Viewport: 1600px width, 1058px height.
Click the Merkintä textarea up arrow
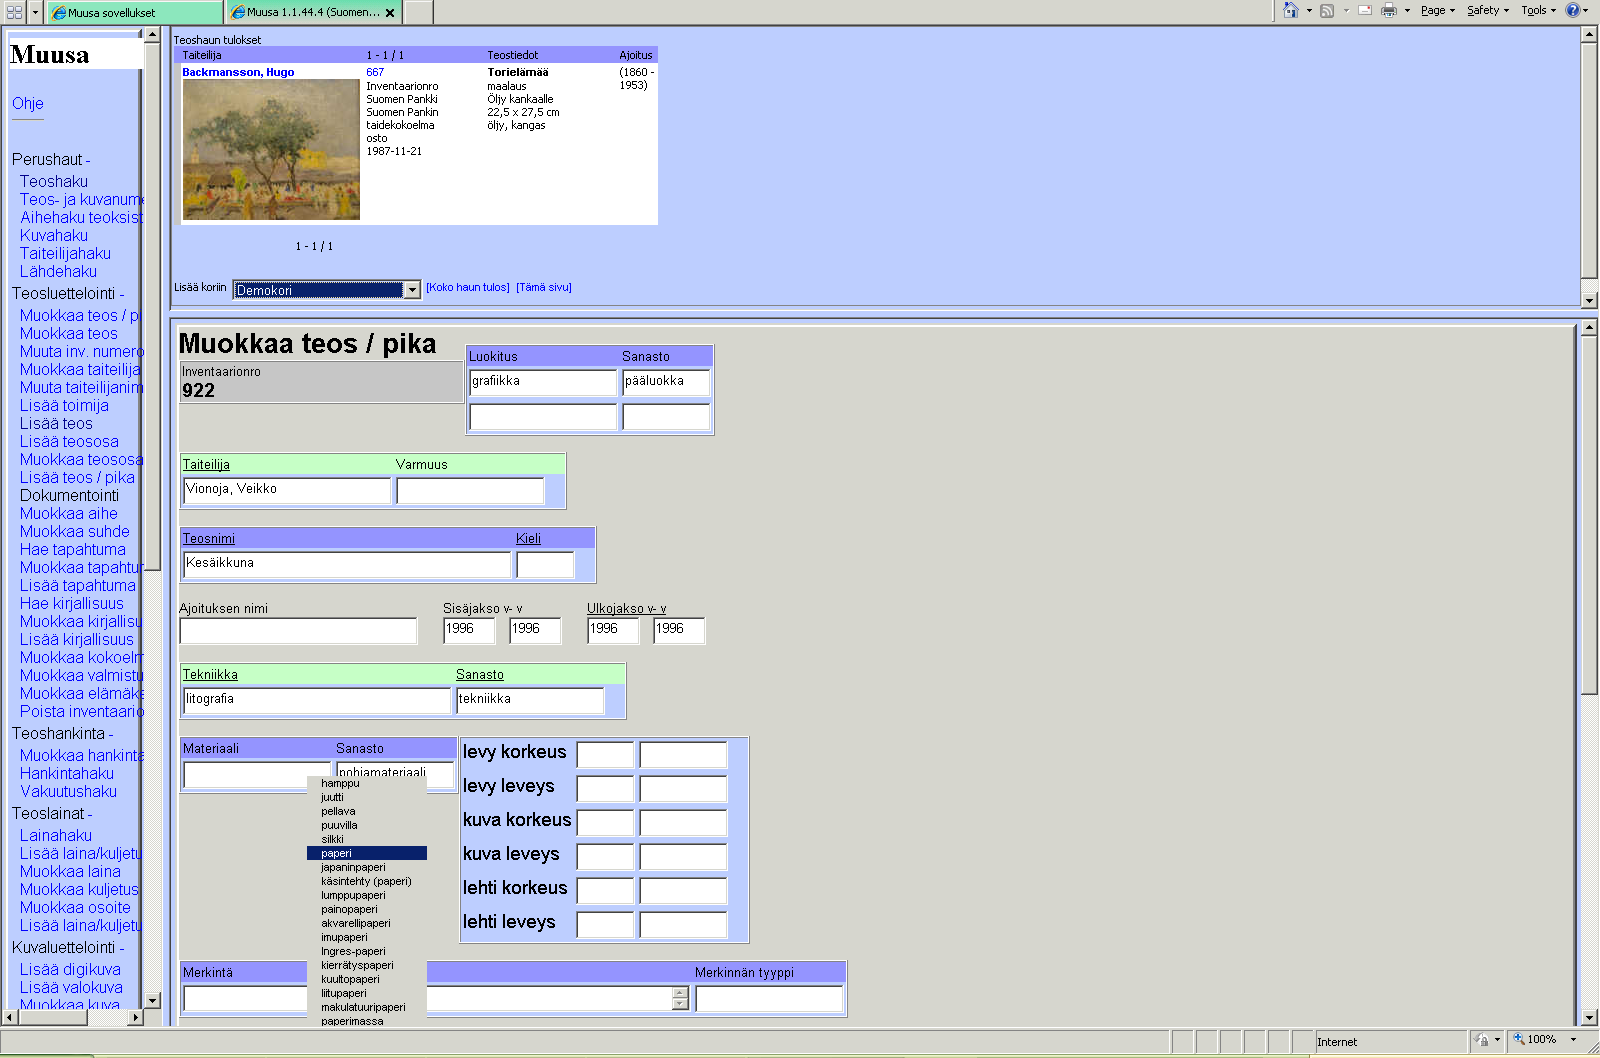[681, 992]
